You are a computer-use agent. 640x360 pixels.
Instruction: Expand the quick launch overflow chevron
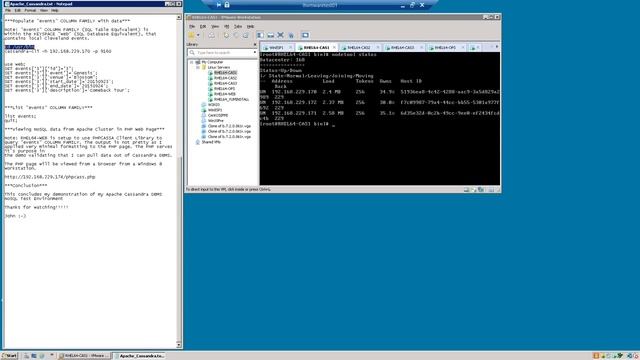point(52,355)
